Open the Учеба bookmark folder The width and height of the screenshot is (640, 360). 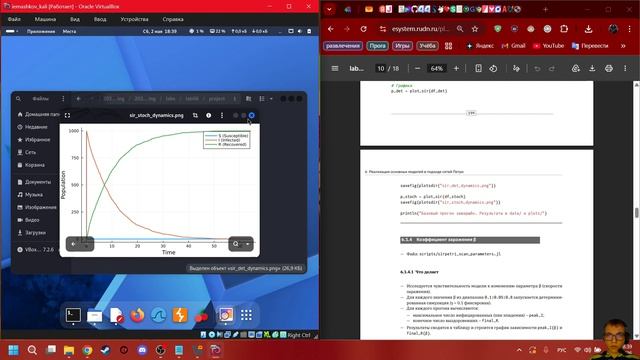(x=427, y=46)
